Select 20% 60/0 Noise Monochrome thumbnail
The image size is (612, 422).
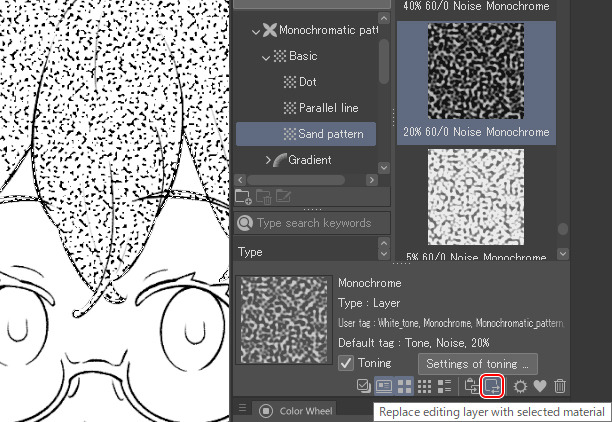[x=476, y=71]
